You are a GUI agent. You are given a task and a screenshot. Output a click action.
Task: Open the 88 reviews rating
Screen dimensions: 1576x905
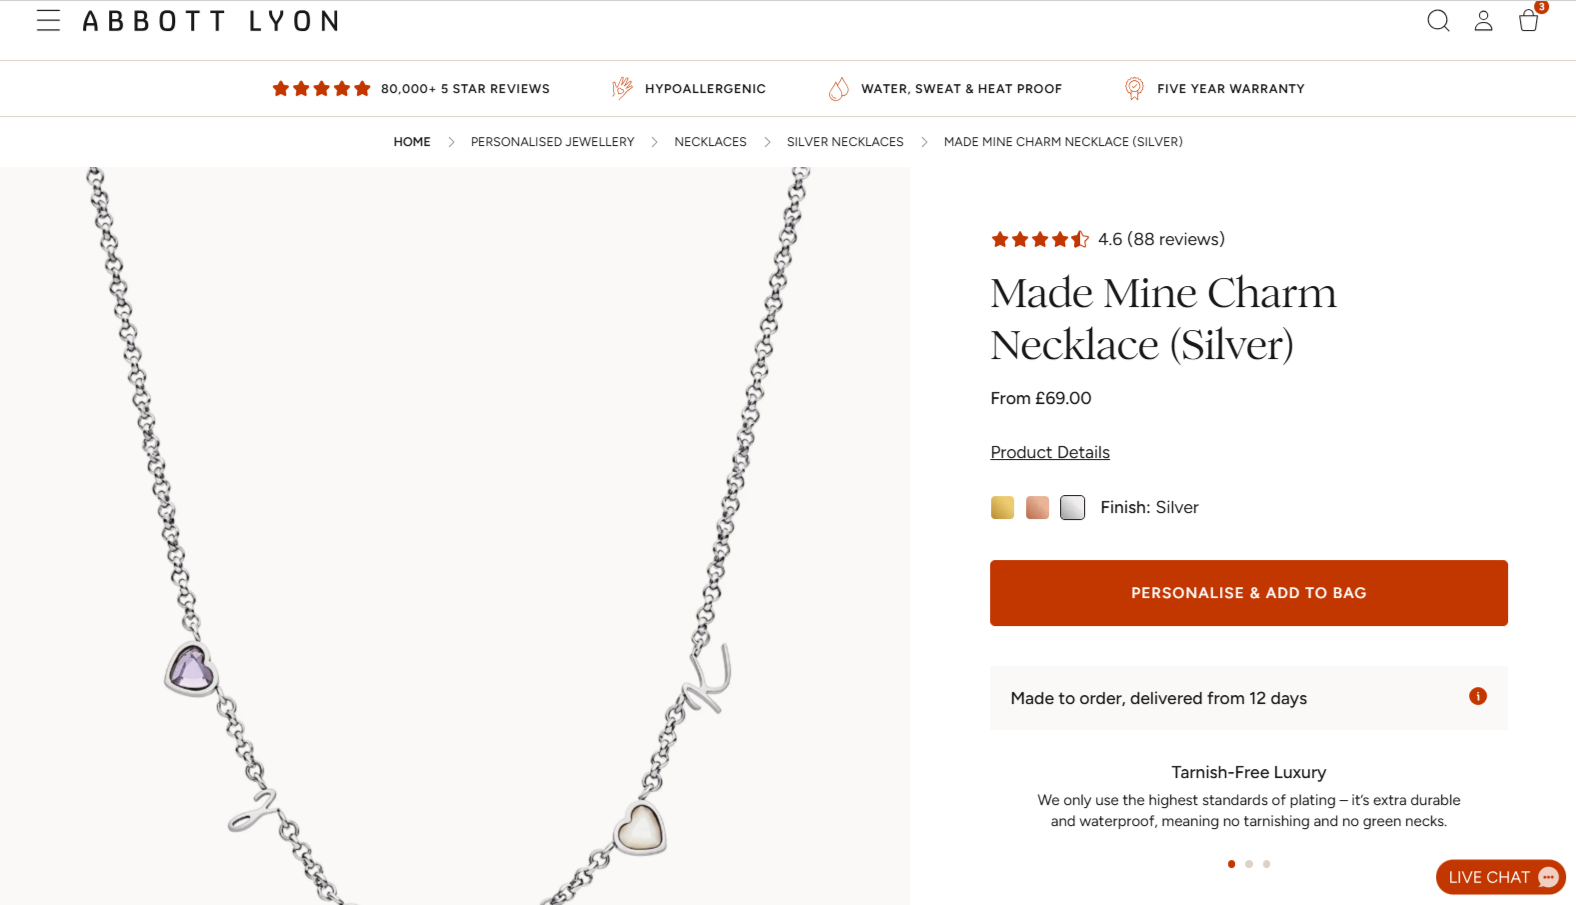tap(1160, 240)
